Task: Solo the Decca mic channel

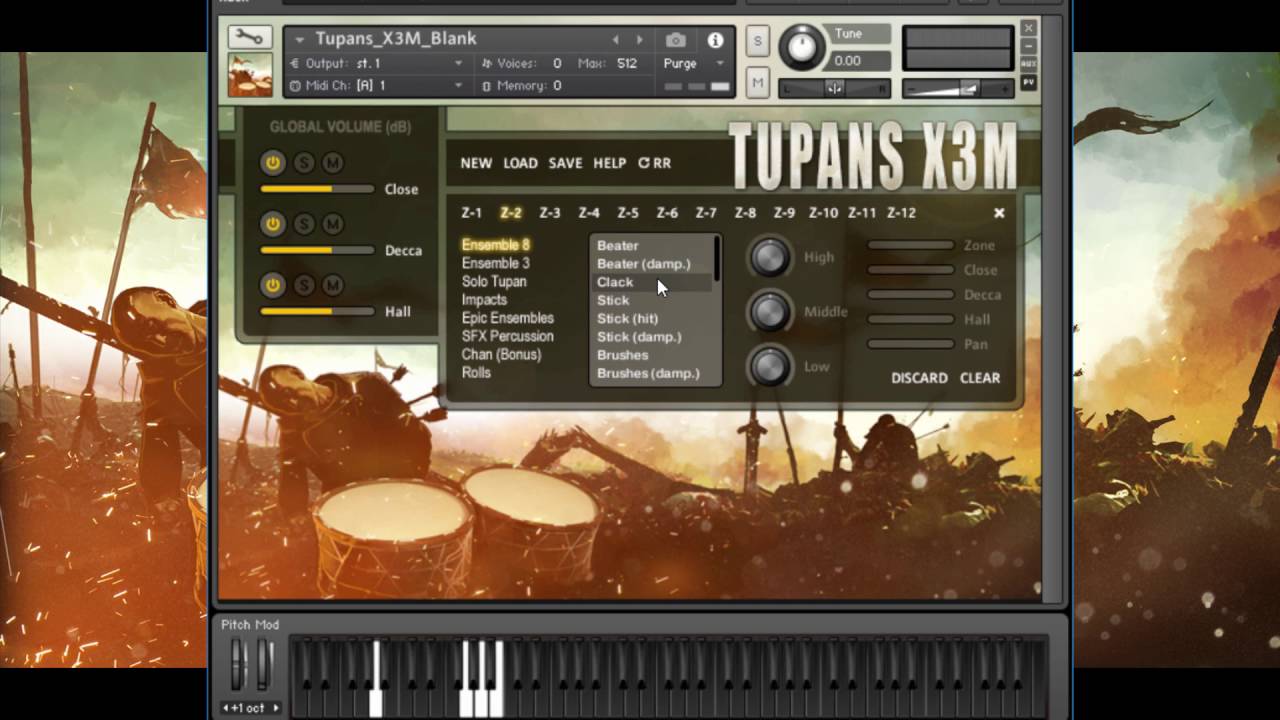Action: (304, 224)
